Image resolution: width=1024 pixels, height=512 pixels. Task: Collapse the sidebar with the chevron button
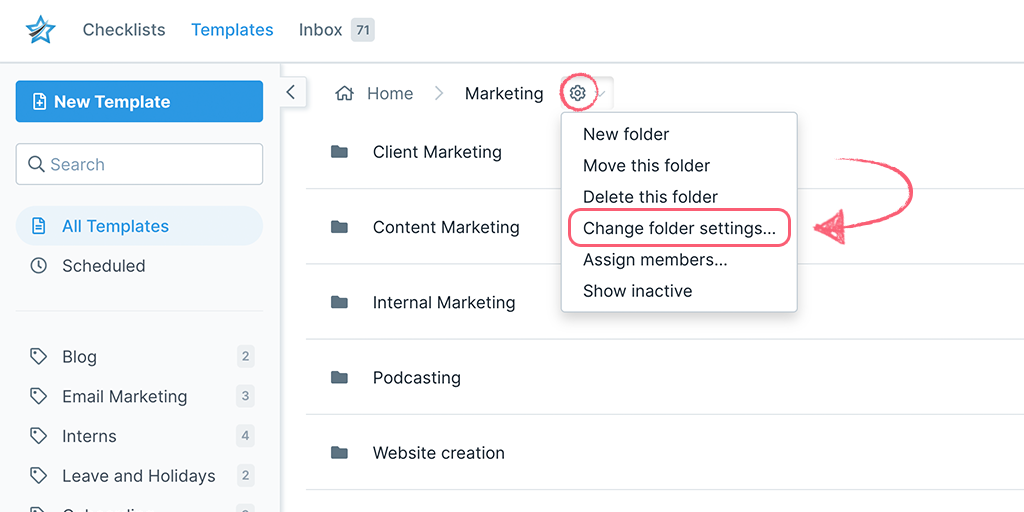click(291, 92)
